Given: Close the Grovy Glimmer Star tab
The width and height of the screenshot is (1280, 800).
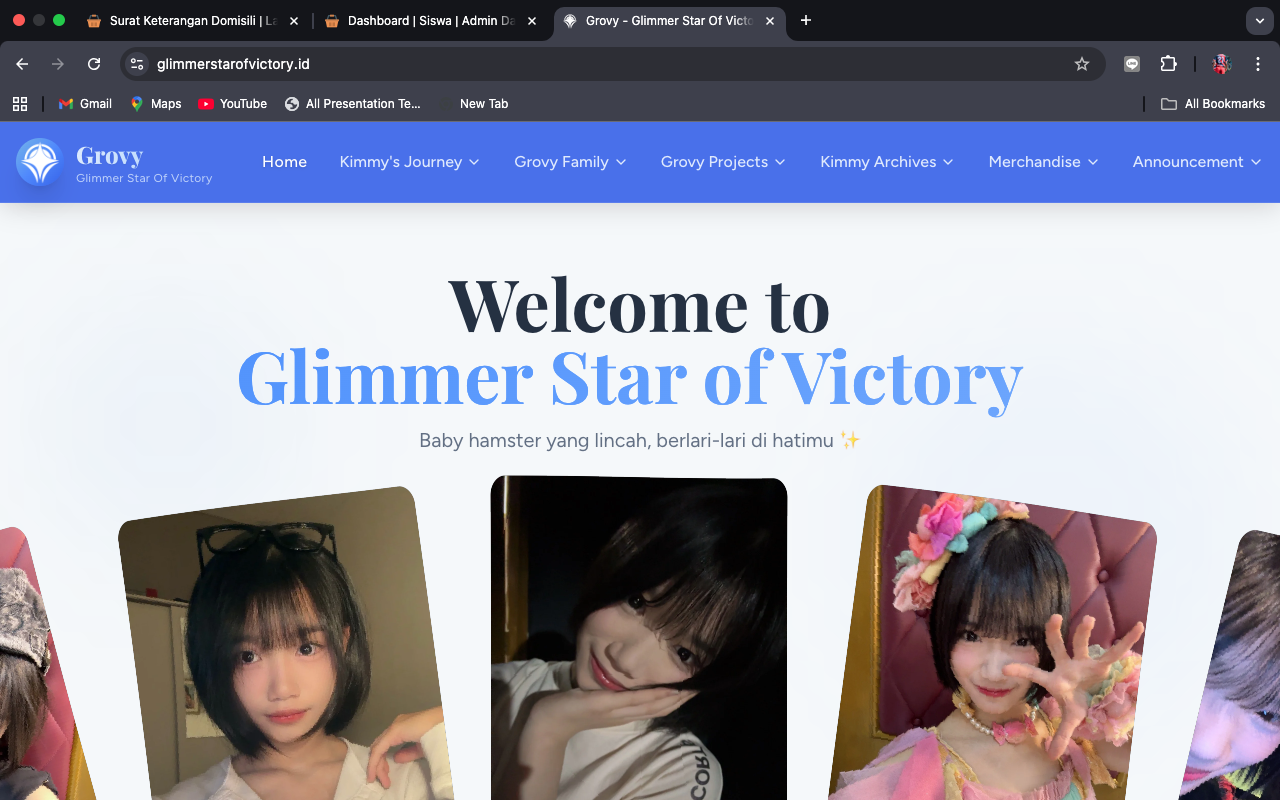Looking at the screenshot, I should [769, 21].
